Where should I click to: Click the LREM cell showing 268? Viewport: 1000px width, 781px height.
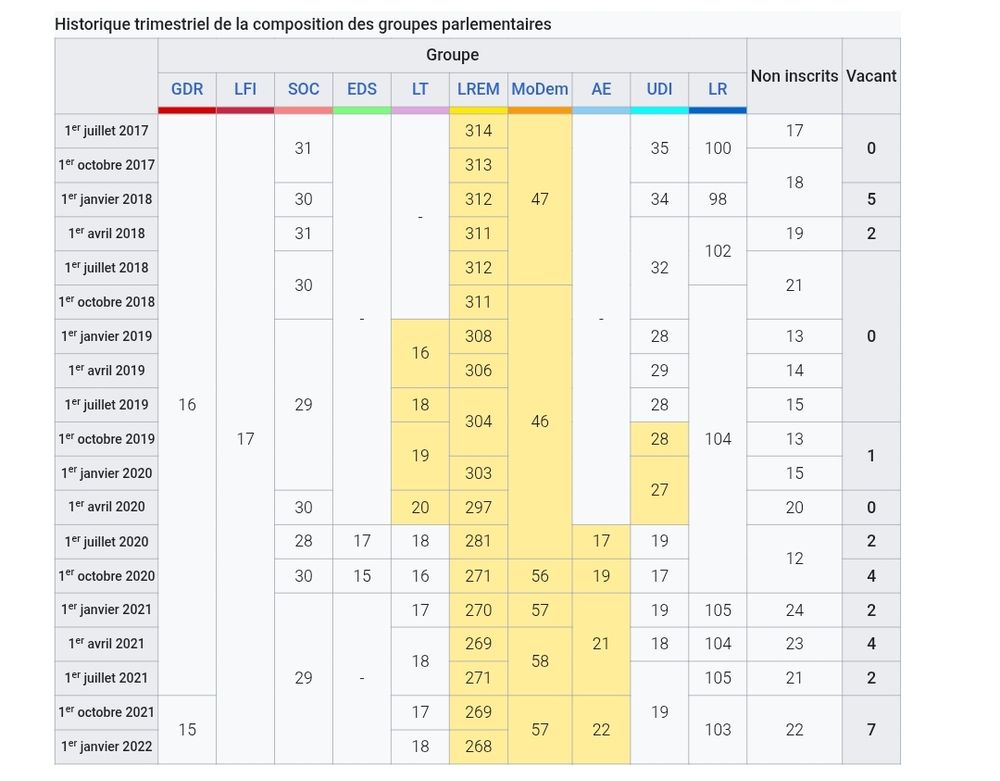coord(478,747)
